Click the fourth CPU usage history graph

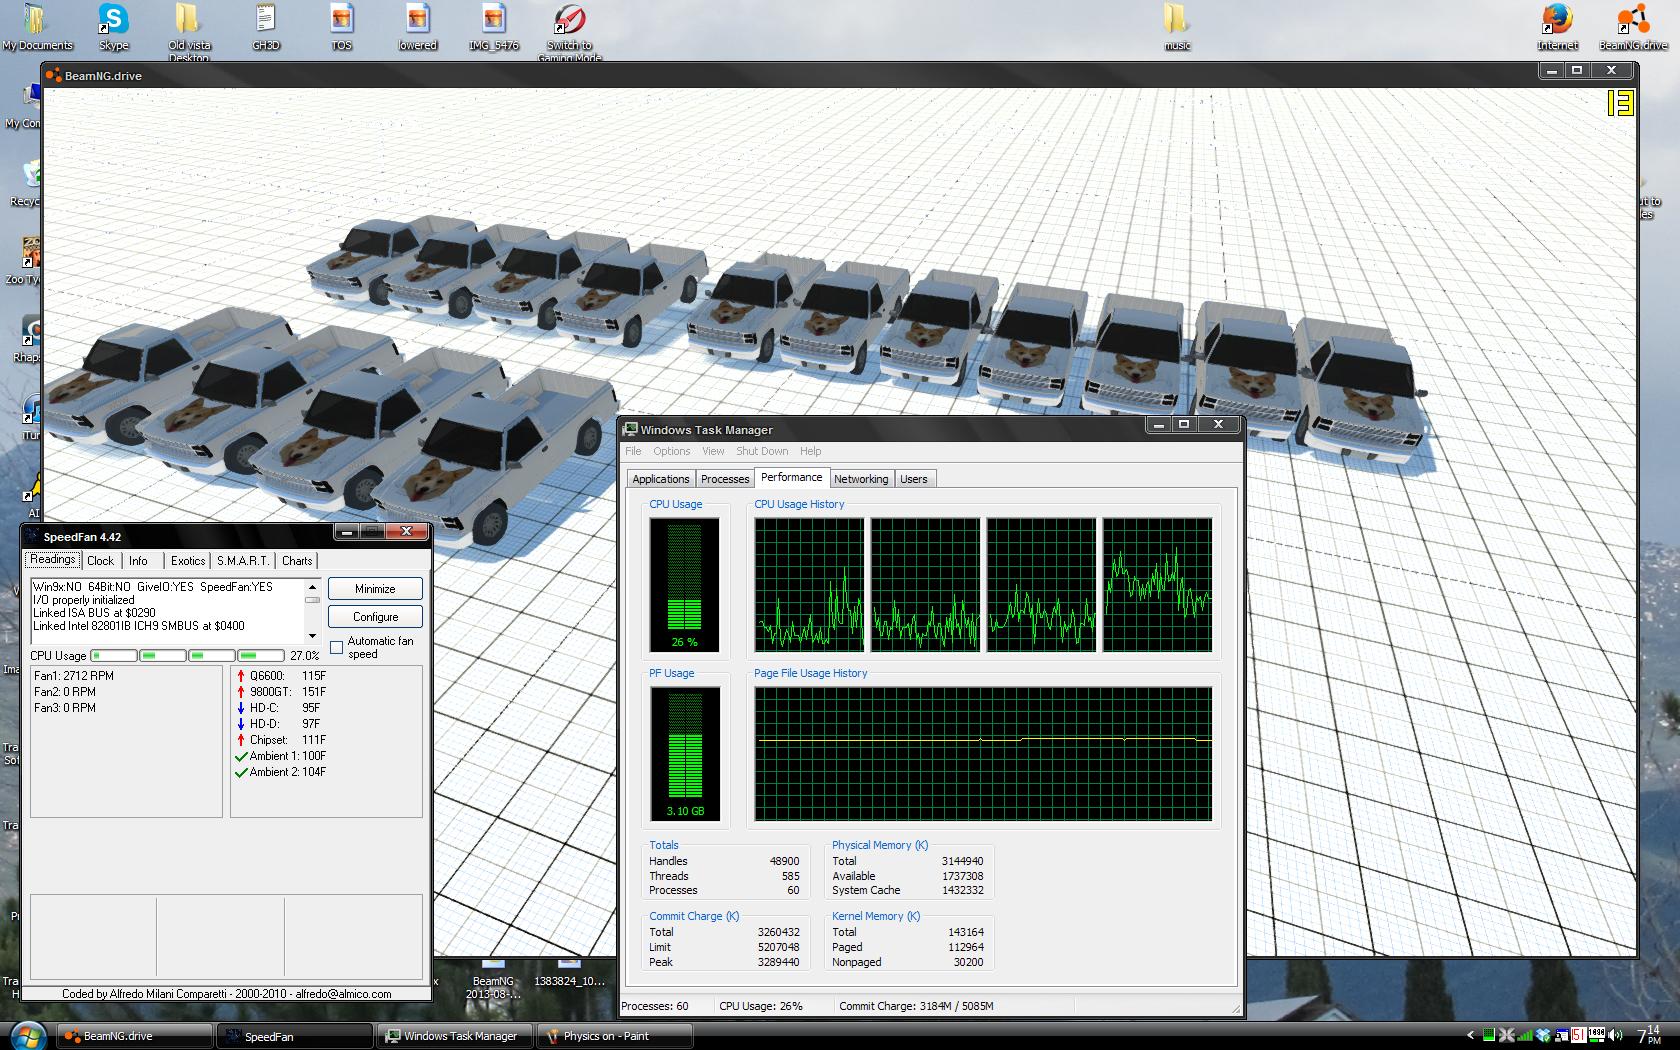[1157, 585]
